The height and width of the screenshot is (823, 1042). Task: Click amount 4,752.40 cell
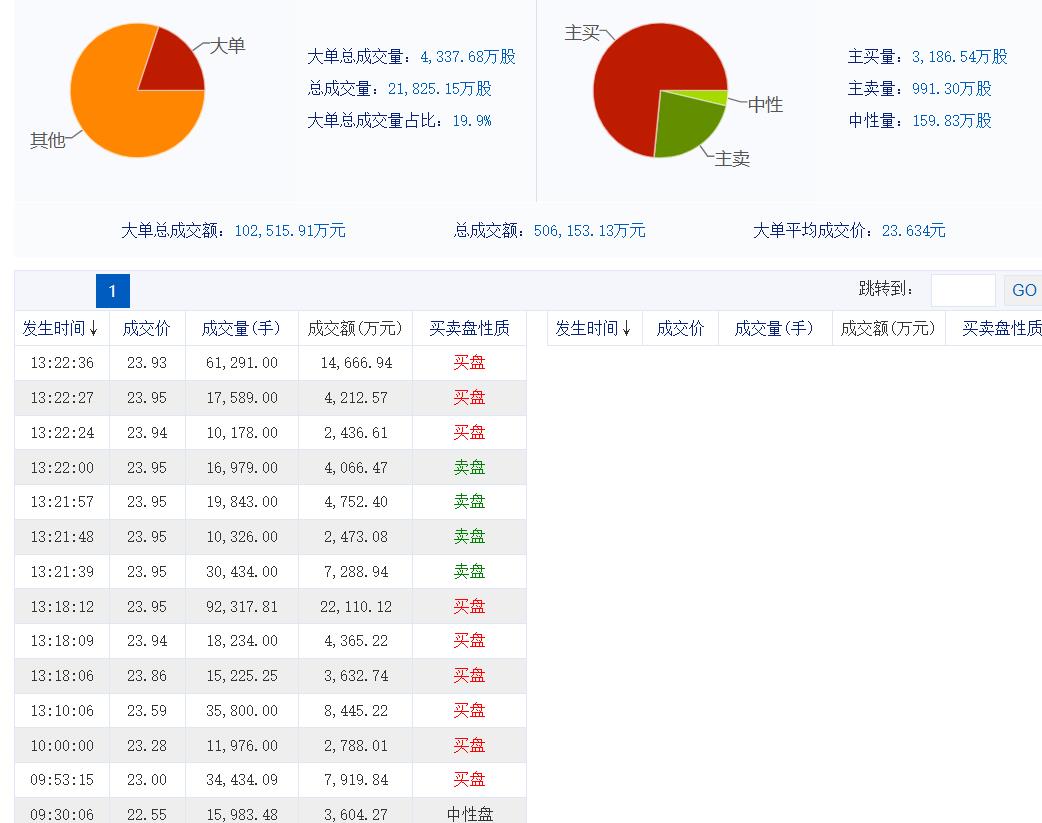click(x=356, y=502)
